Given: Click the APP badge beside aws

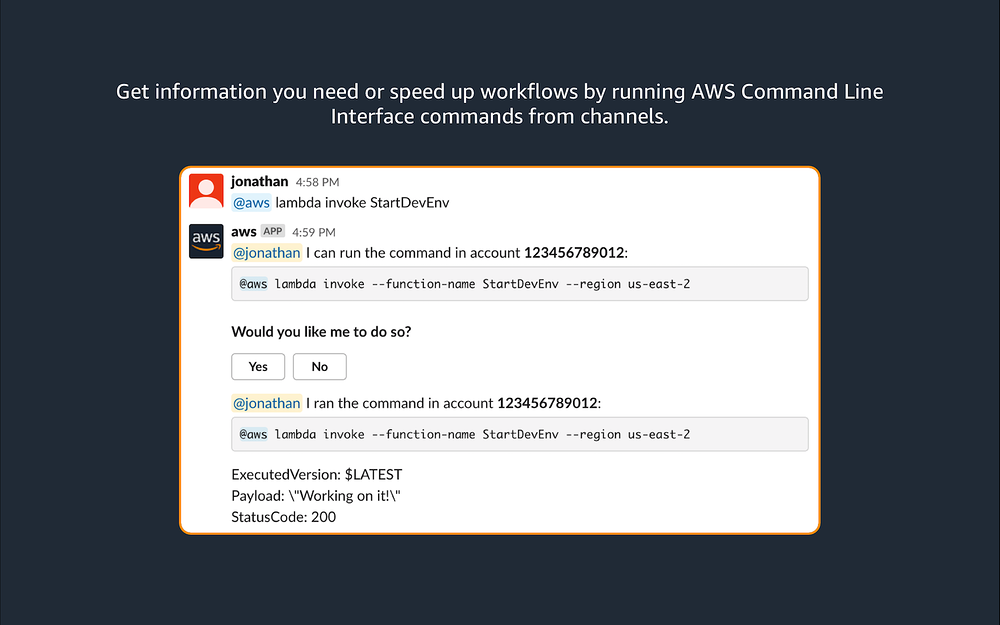Looking at the screenshot, I should [x=273, y=232].
